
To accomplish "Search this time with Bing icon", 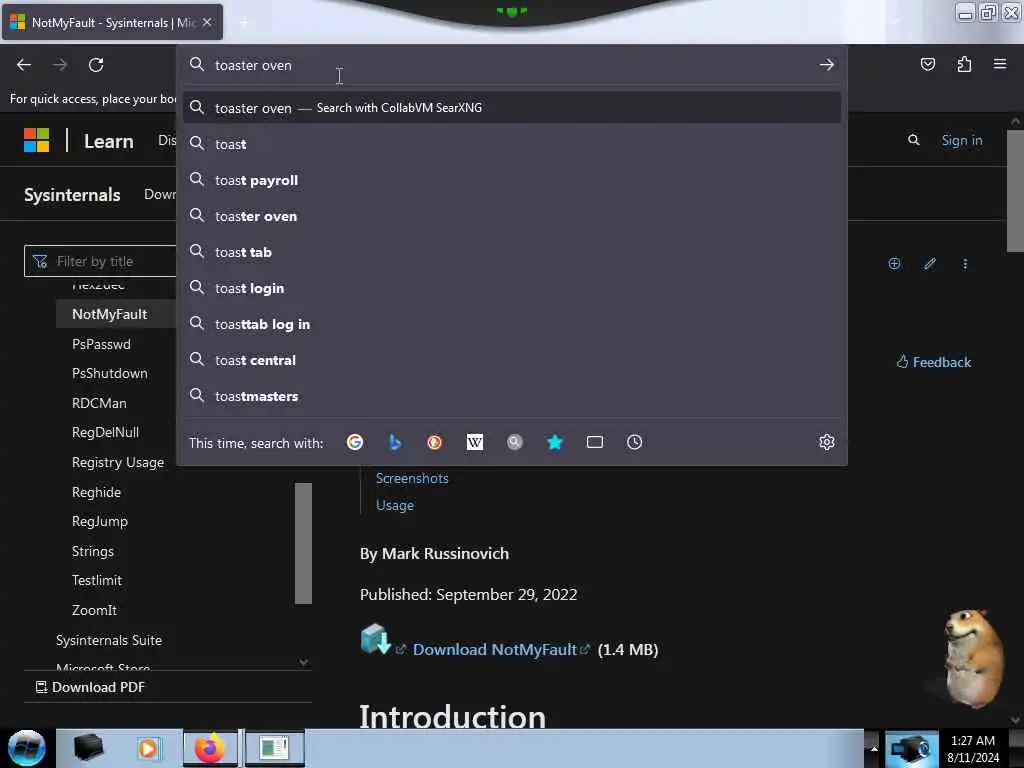I will tap(394, 442).
